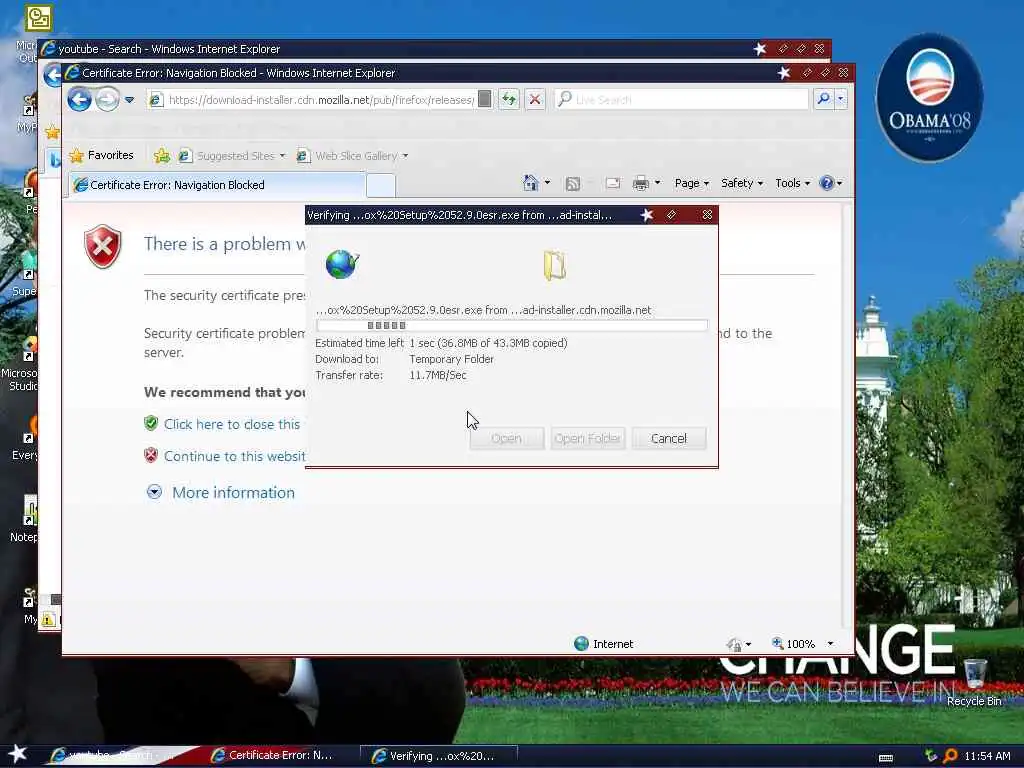Open a new blank tab
The height and width of the screenshot is (768, 1024).
381,185
